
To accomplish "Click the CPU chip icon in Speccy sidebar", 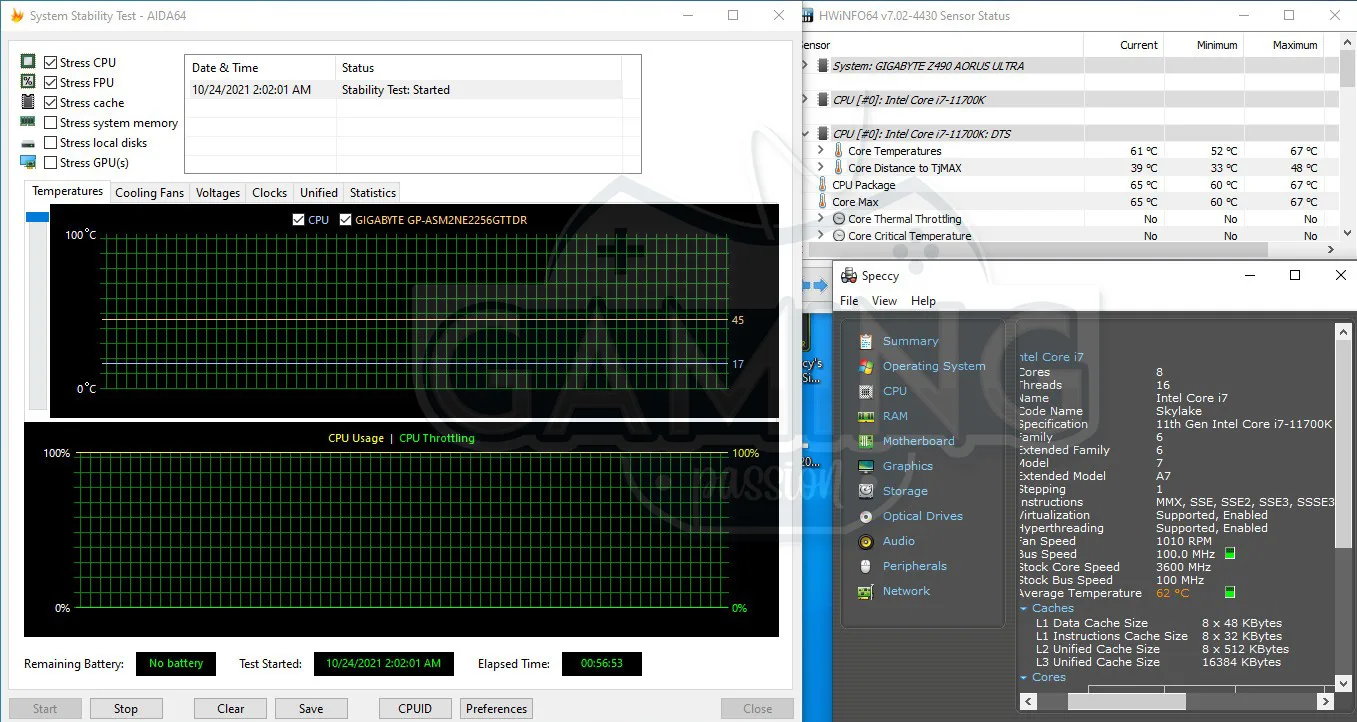I will click(866, 391).
